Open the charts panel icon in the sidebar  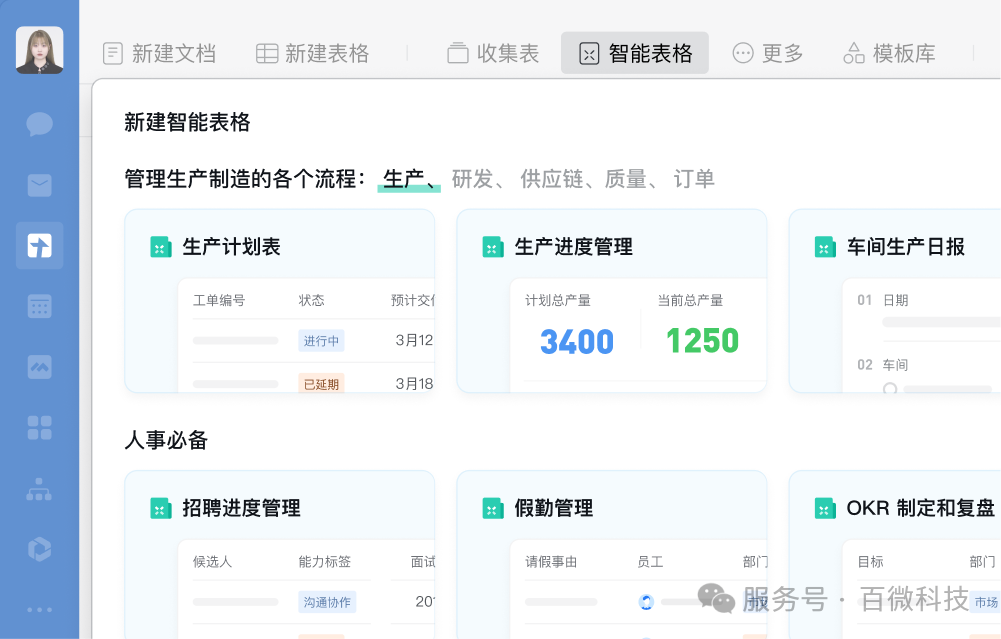[39, 367]
